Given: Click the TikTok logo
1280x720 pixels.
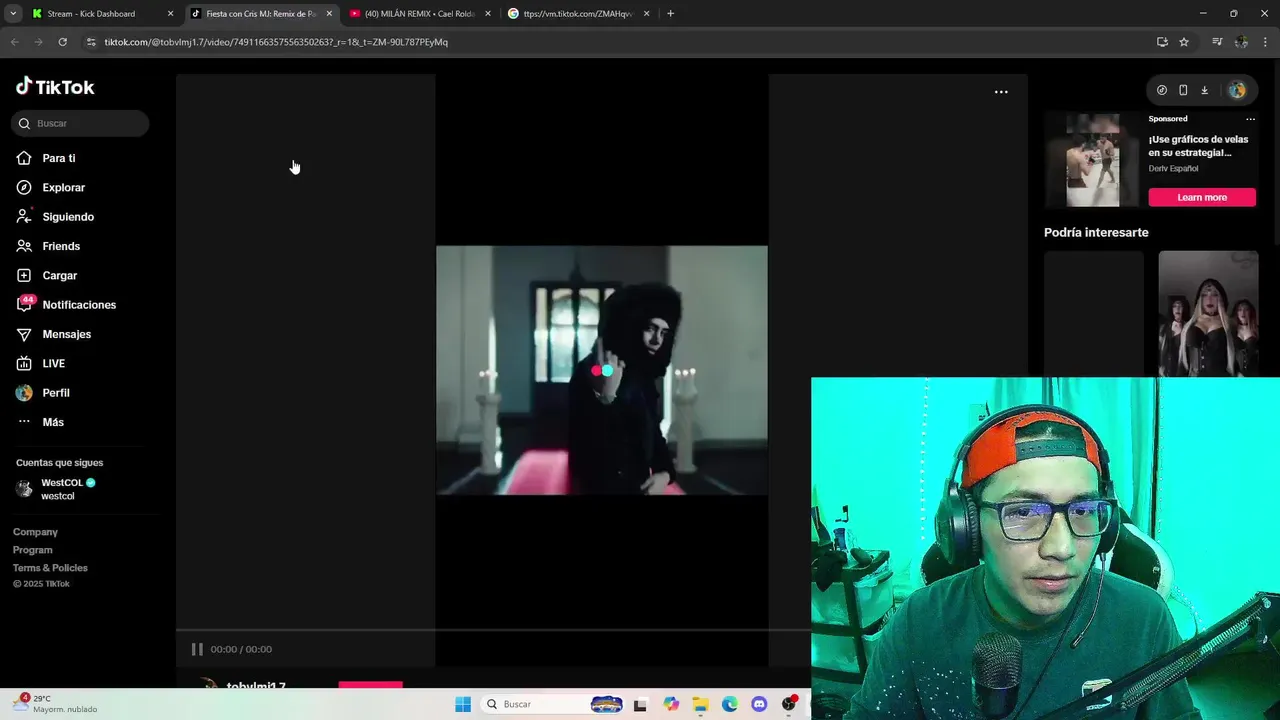Looking at the screenshot, I should 55,87.
